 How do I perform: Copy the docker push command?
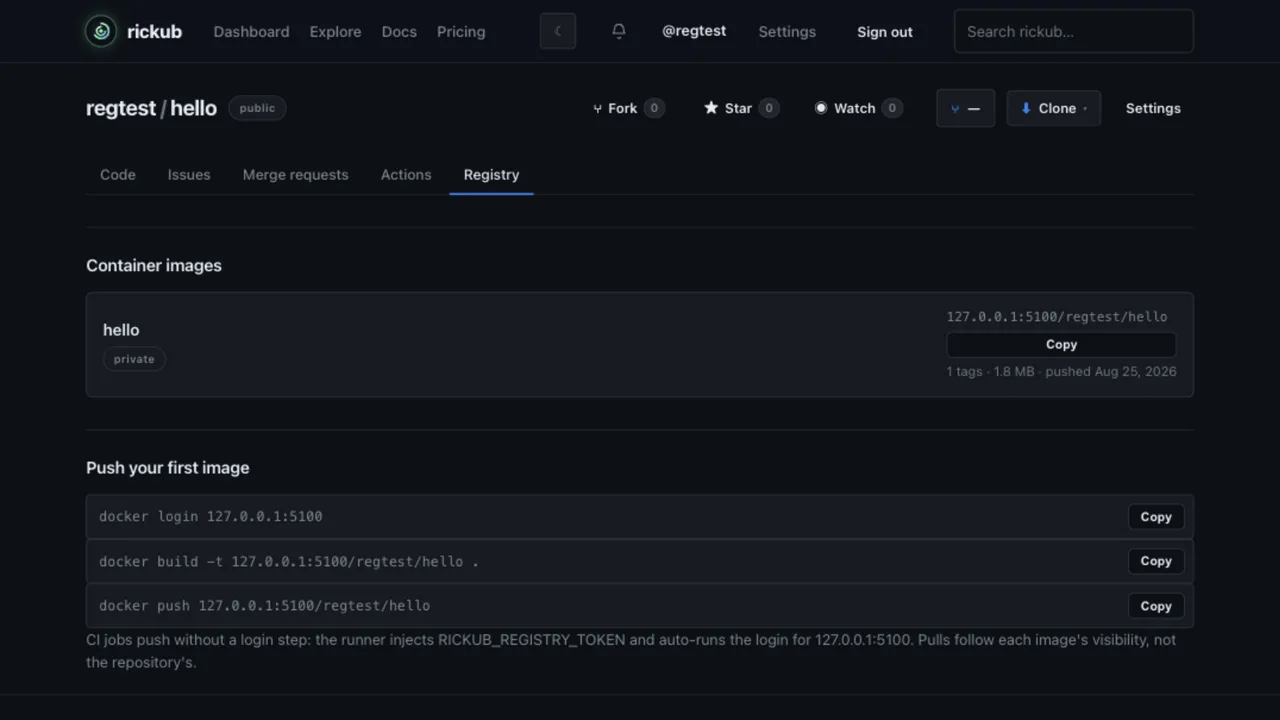click(x=1156, y=606)
